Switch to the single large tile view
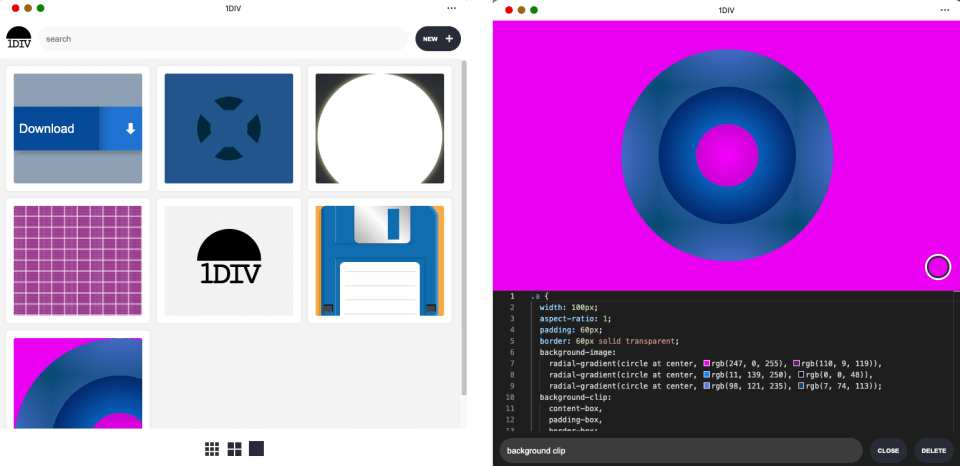Viewport: 960px width, 466px height. pos(257,449)
